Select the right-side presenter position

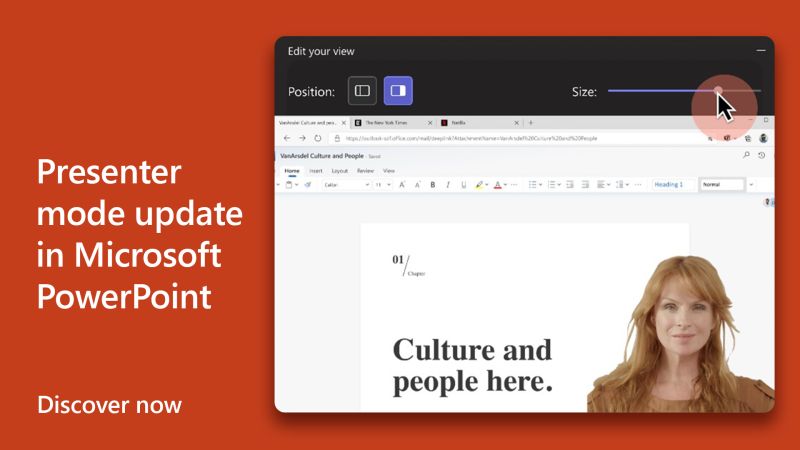point(398,91)
